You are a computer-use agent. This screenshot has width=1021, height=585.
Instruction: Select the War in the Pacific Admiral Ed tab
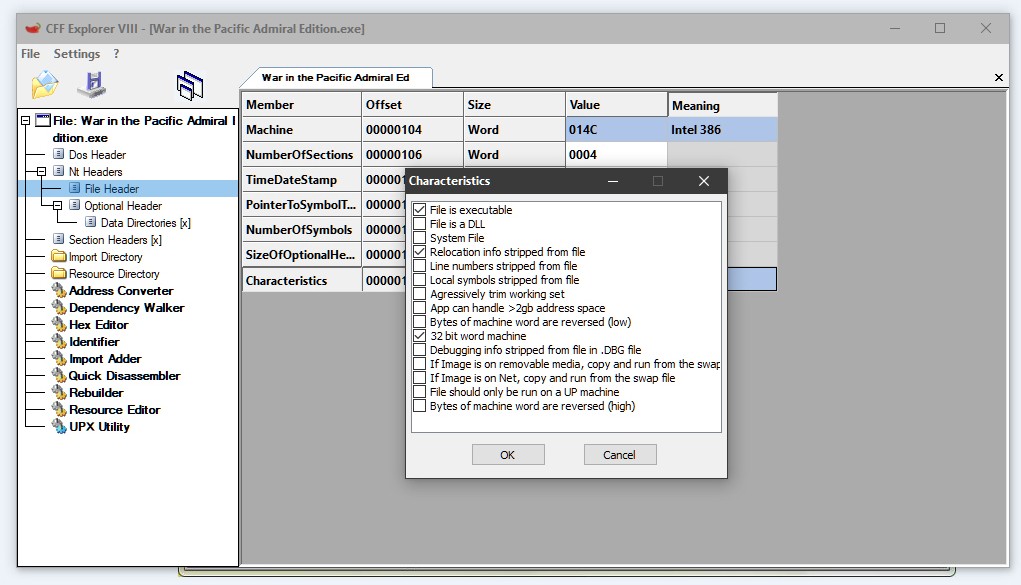click(335, 78)
